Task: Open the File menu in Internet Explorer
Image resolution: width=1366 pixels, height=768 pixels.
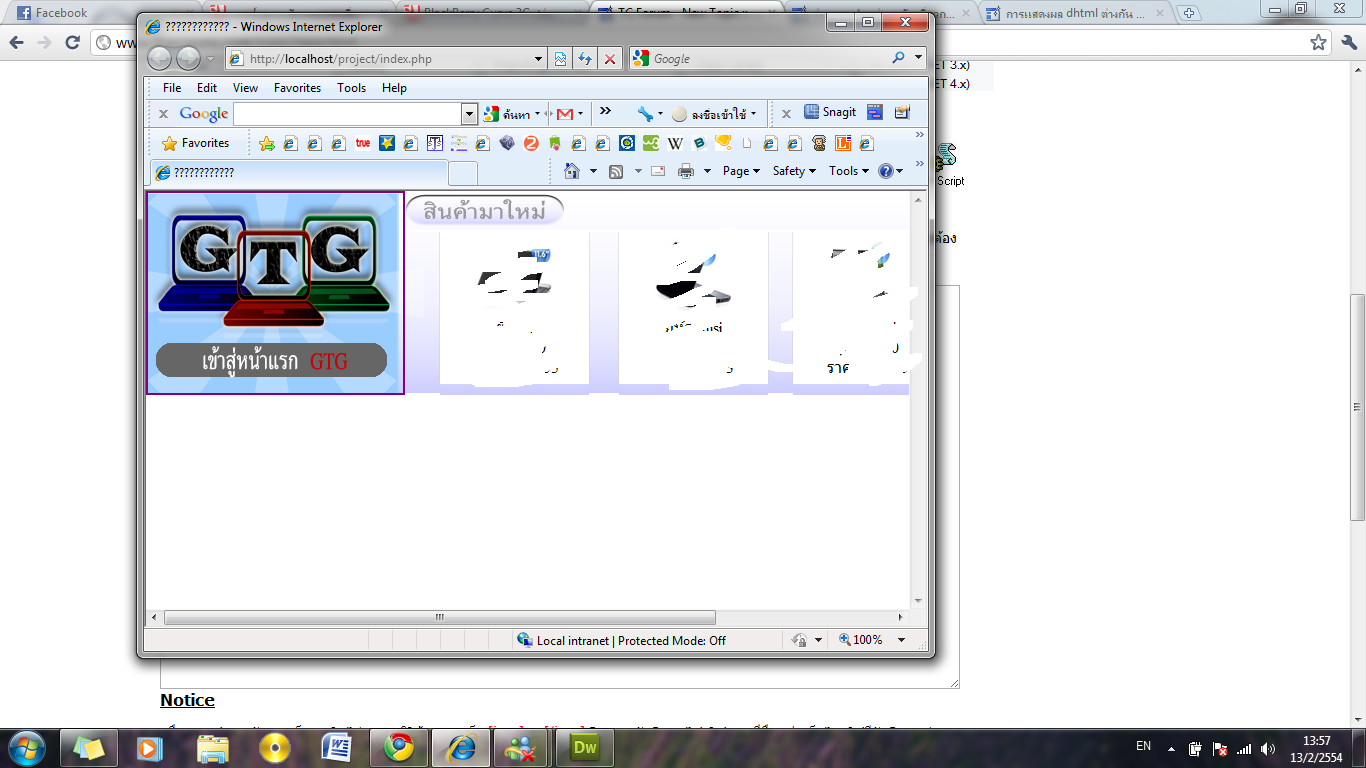Action: [x=172, y=88]
